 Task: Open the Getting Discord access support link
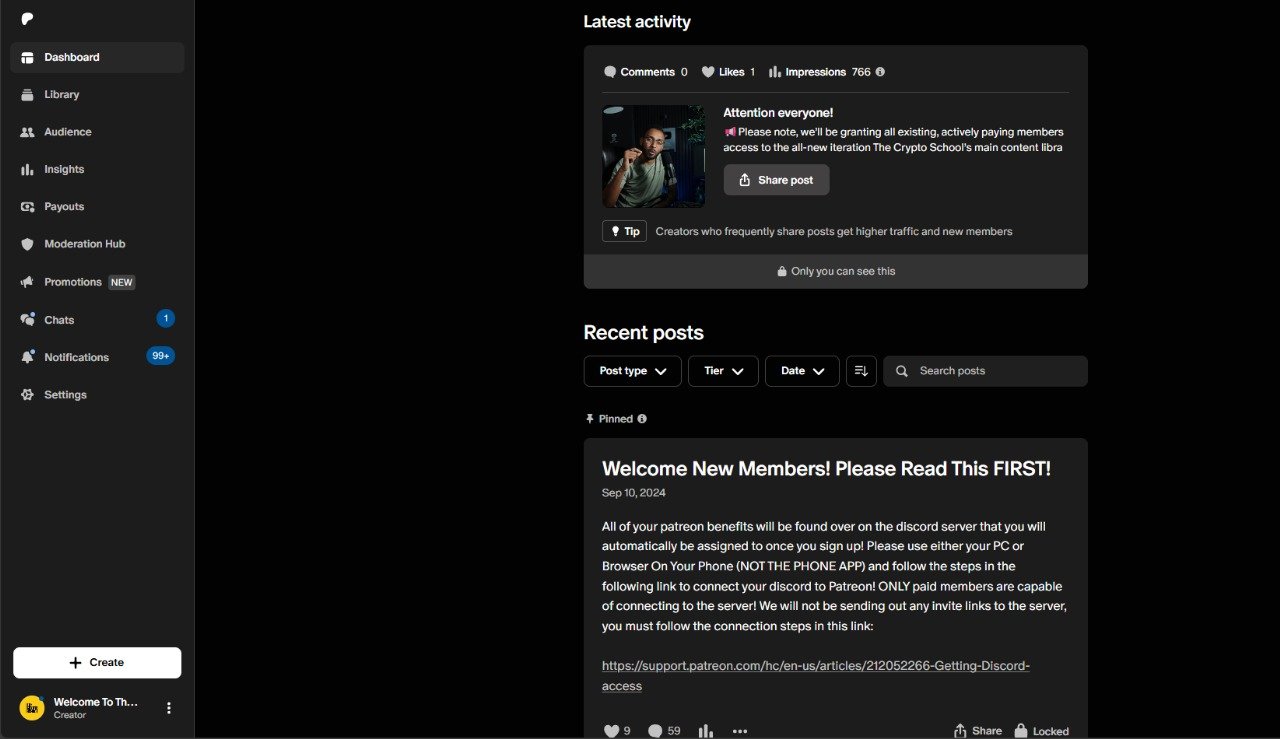[815, 676]
